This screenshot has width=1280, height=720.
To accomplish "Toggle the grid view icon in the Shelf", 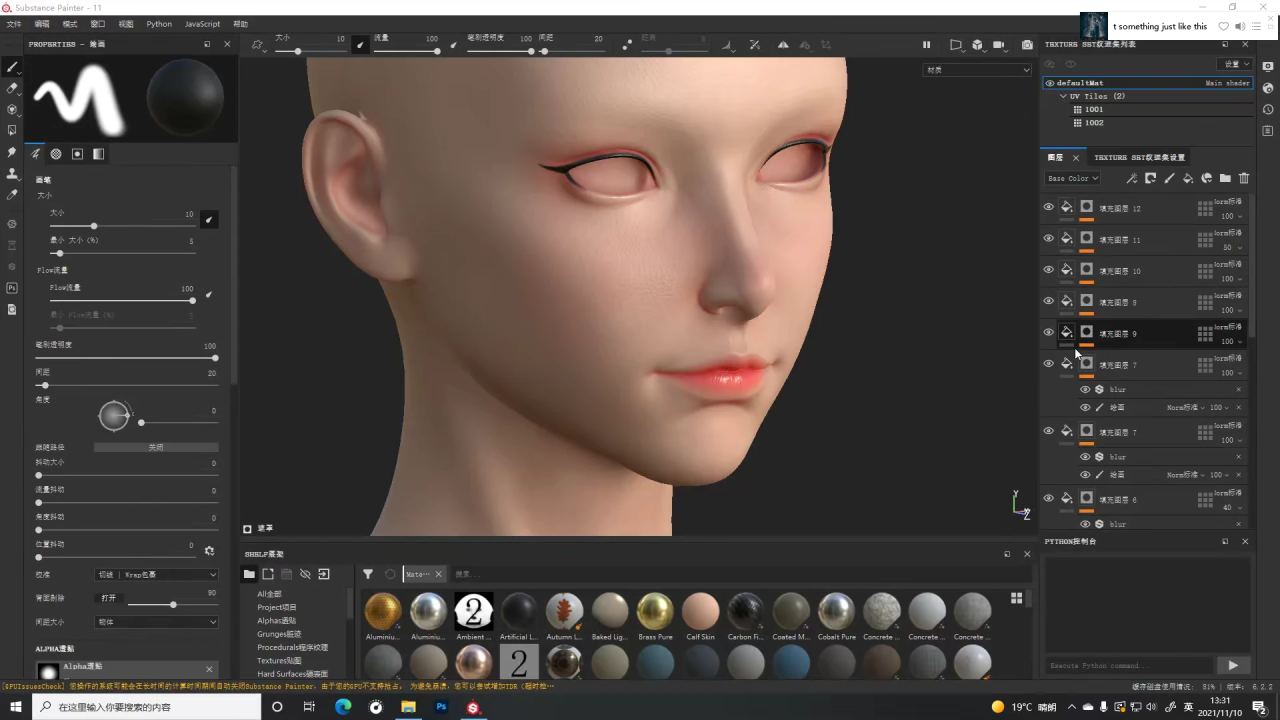I will [1016, 598].
